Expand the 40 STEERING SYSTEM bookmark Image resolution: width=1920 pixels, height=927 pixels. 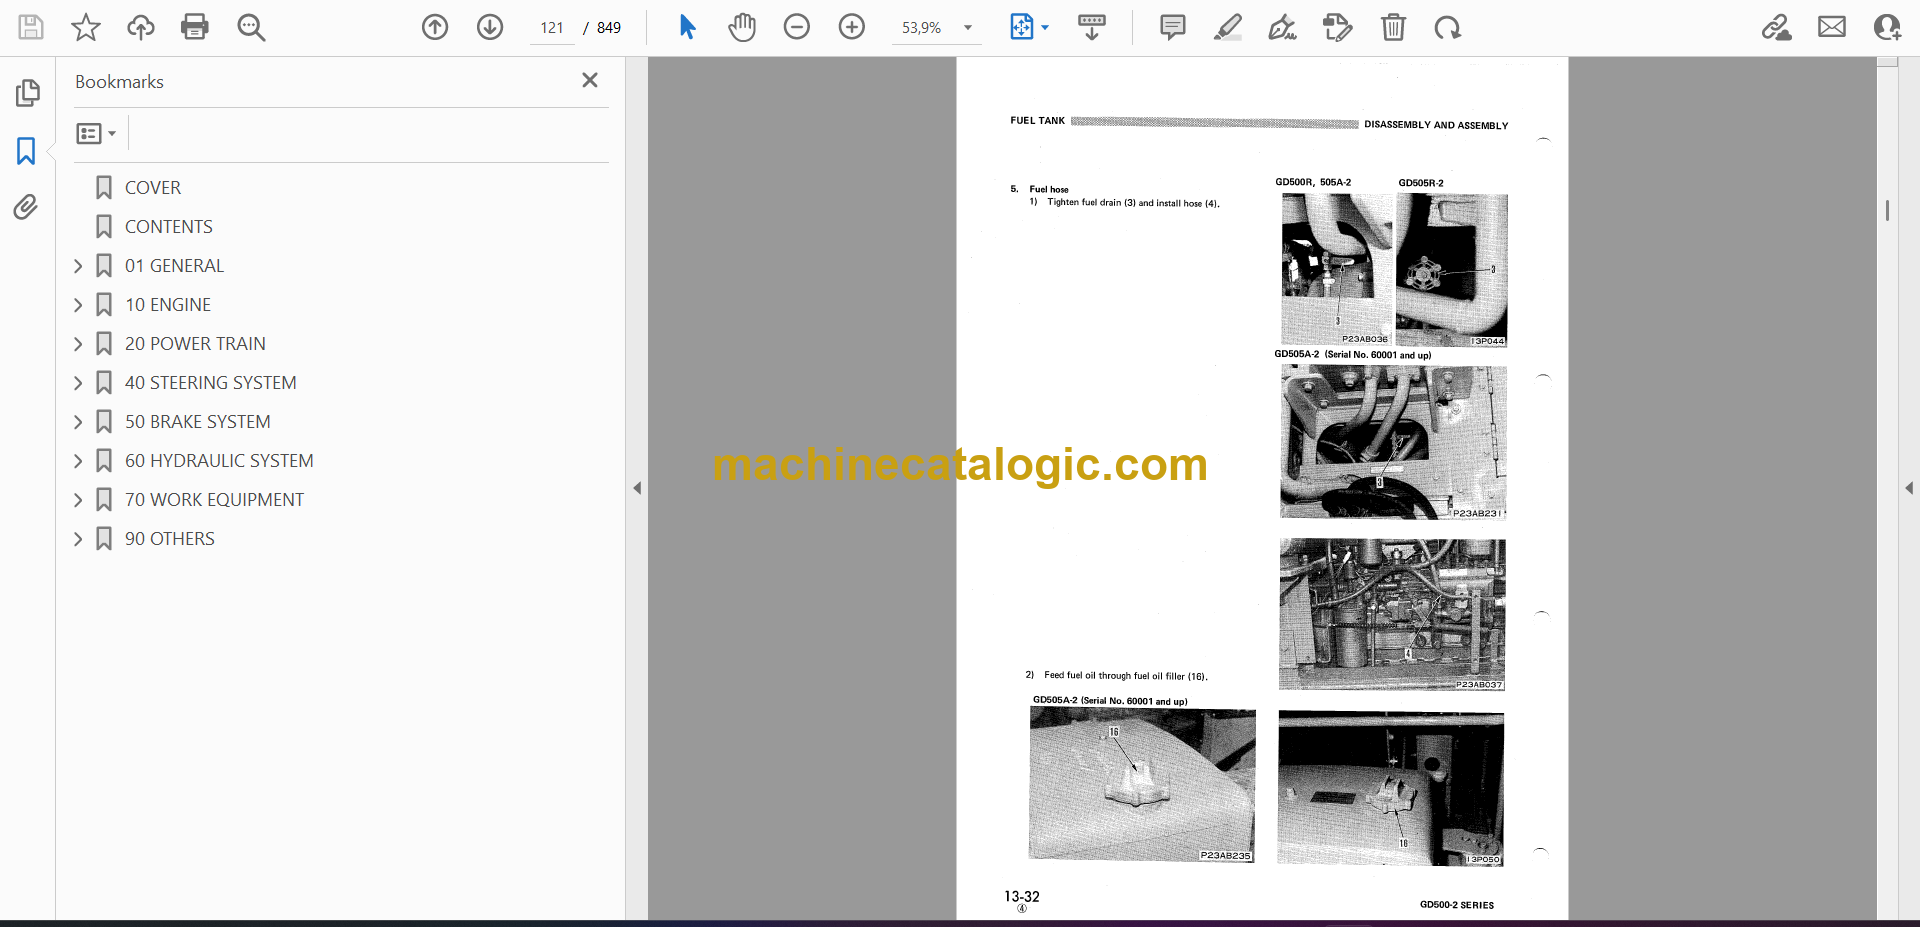coord(78,383)
